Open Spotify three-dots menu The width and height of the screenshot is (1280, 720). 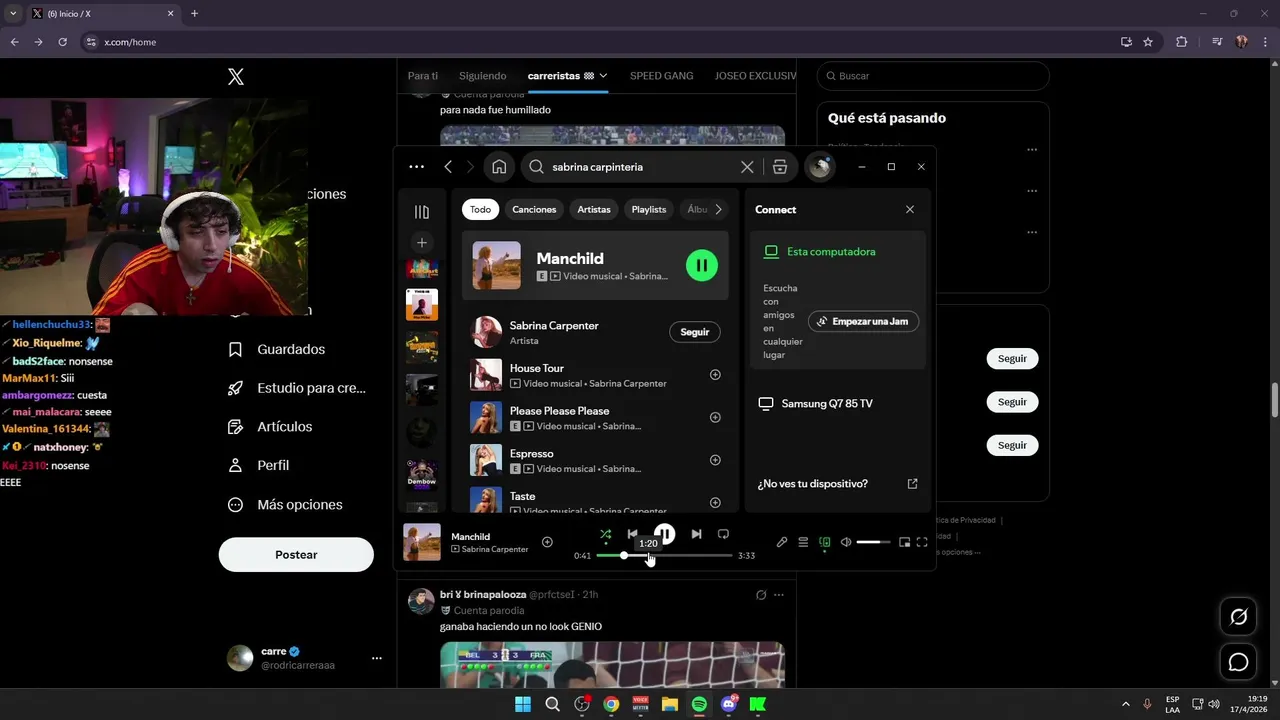(x=417, y=167)
